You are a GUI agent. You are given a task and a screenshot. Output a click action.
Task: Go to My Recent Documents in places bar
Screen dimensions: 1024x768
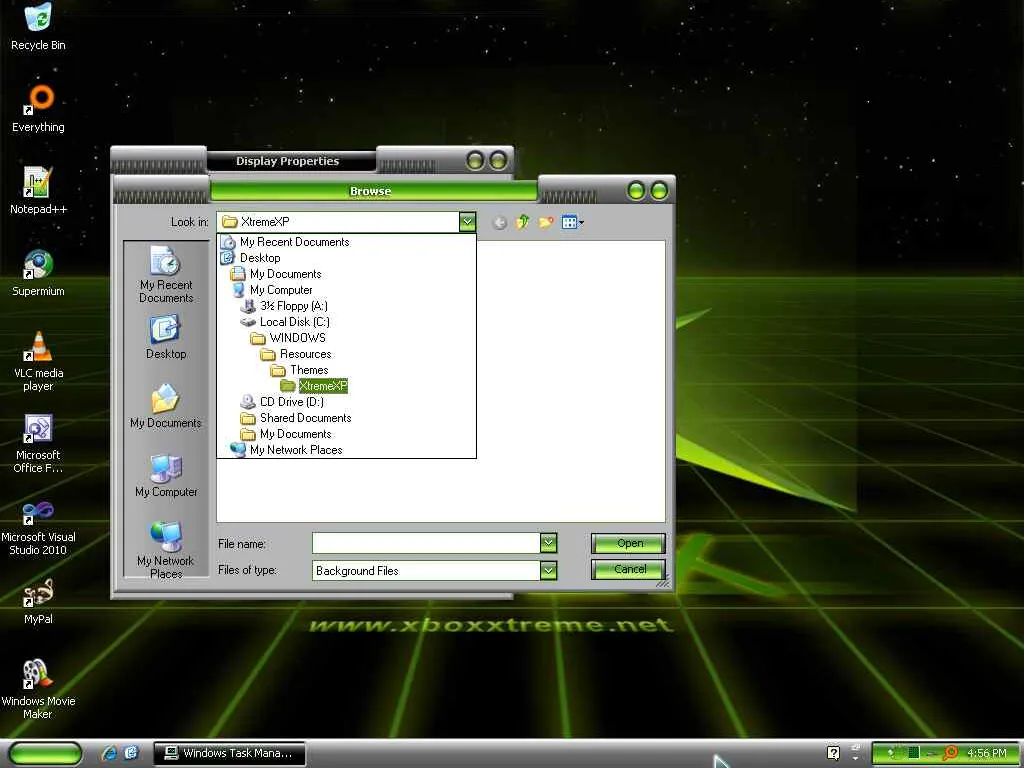[166, 274]
